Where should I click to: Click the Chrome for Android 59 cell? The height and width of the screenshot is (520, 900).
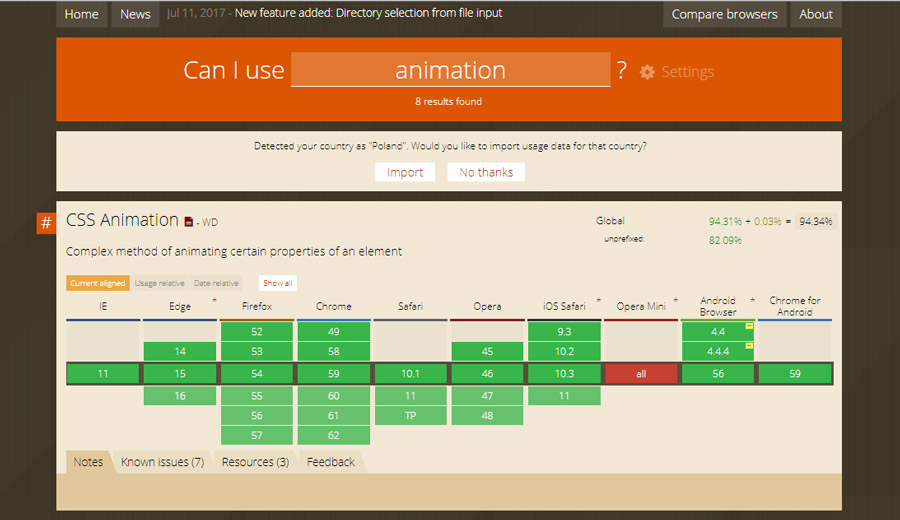click(x=795, y=374)
